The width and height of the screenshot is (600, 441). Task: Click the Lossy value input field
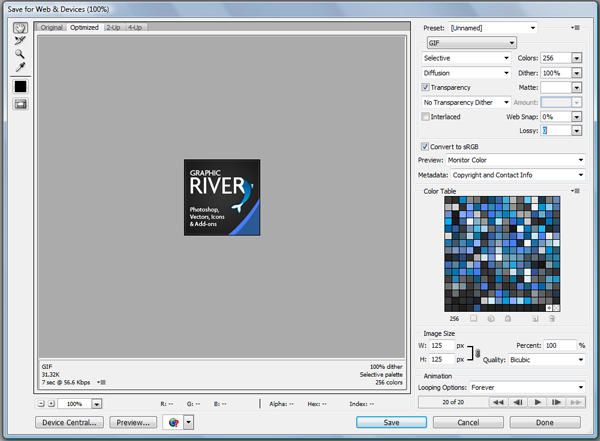point(556,131)
